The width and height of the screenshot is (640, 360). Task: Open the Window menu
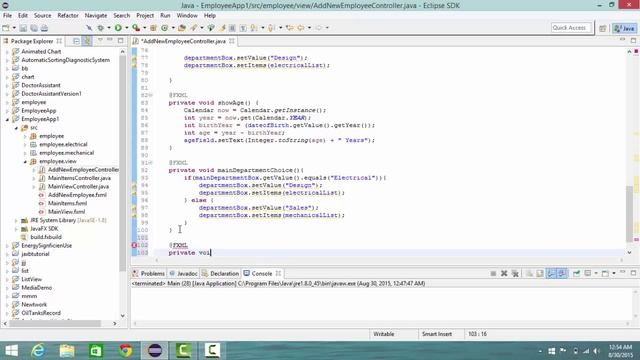click(x=187, y=16)
